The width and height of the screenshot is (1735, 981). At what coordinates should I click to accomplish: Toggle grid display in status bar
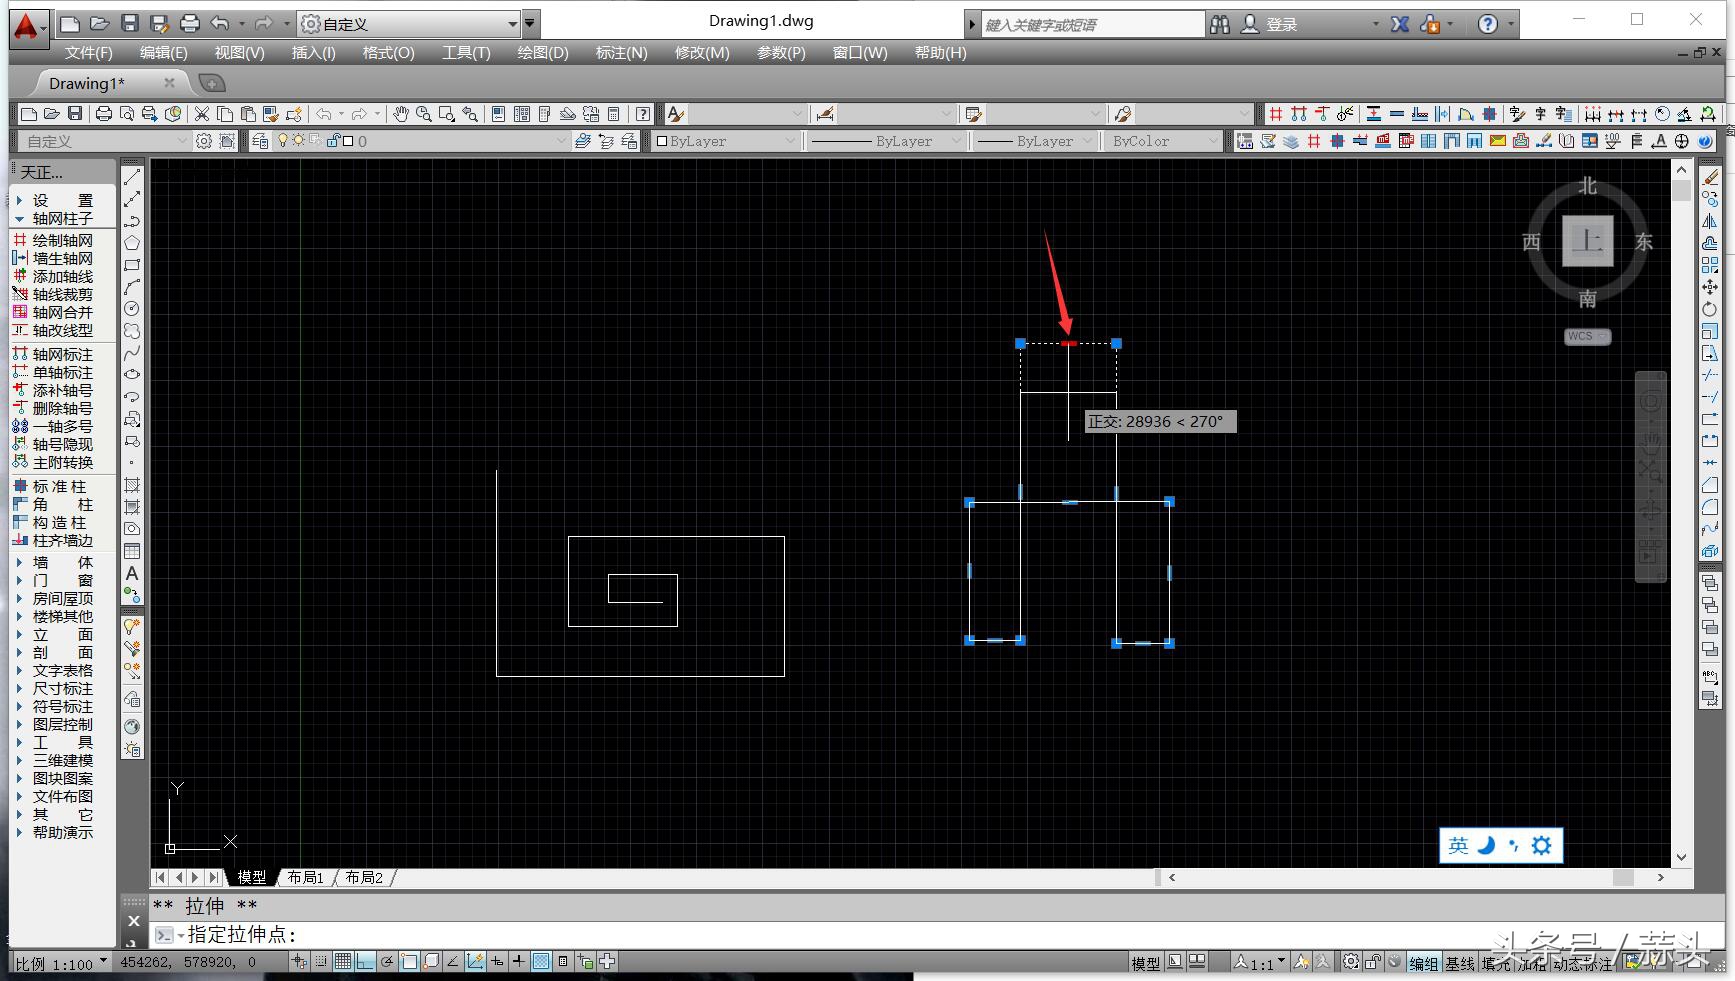point(343,962)
